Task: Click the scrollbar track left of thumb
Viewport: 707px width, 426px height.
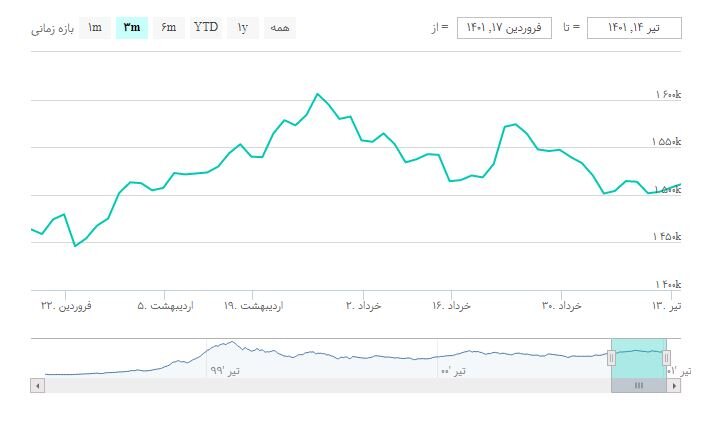Action: point(320,385)
